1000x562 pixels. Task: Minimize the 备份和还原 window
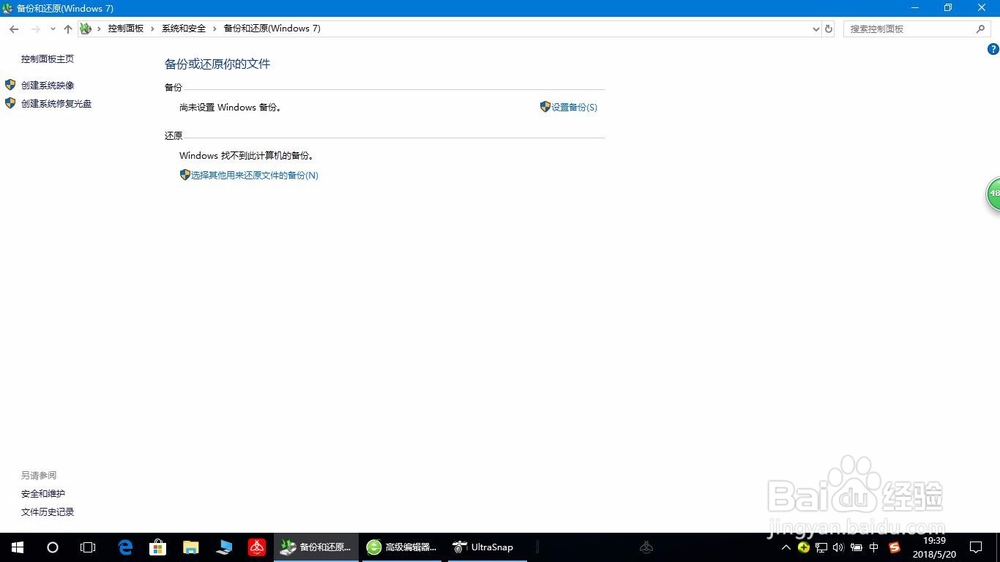pyautogui.click(x=915, y=8)
